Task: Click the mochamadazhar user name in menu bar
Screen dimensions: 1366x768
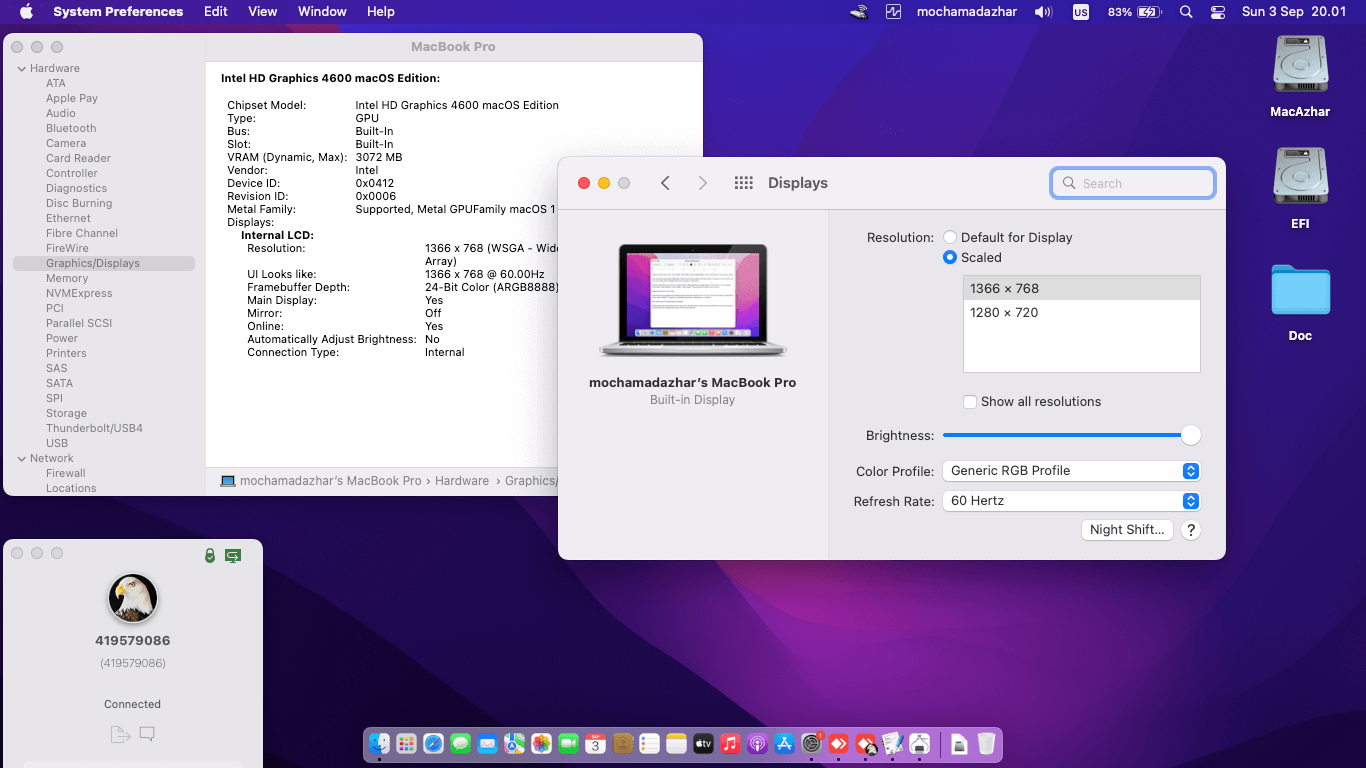Action: [966, 12]
